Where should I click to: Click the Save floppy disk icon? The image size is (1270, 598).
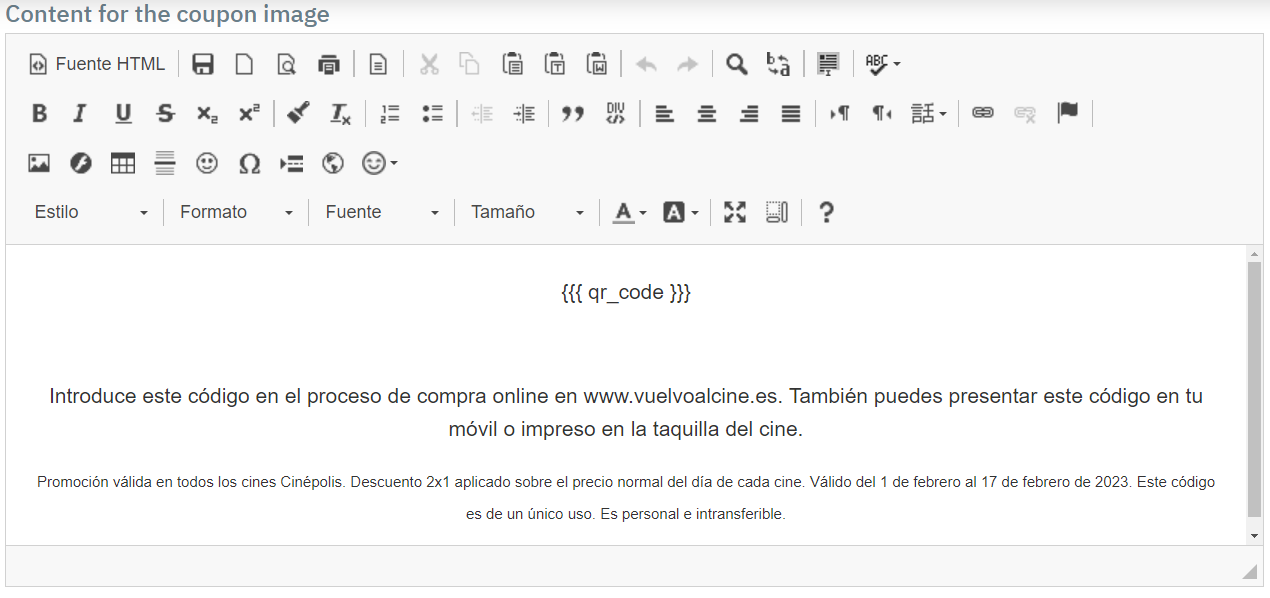(203, 64)
